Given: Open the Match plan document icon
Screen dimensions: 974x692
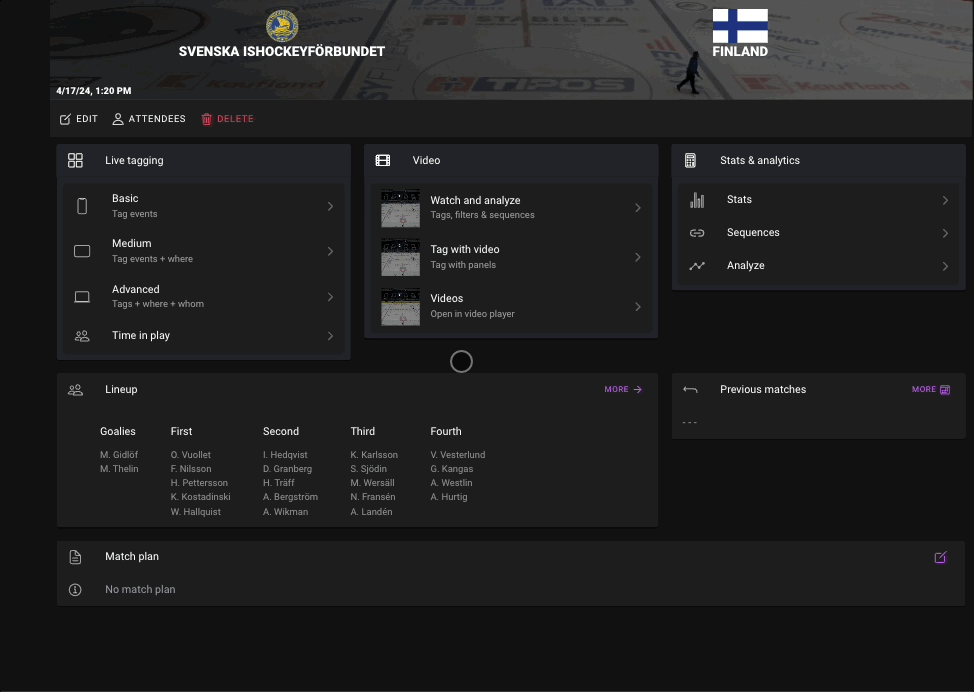Looking at the screenshot, I should (x=75, y=556).
